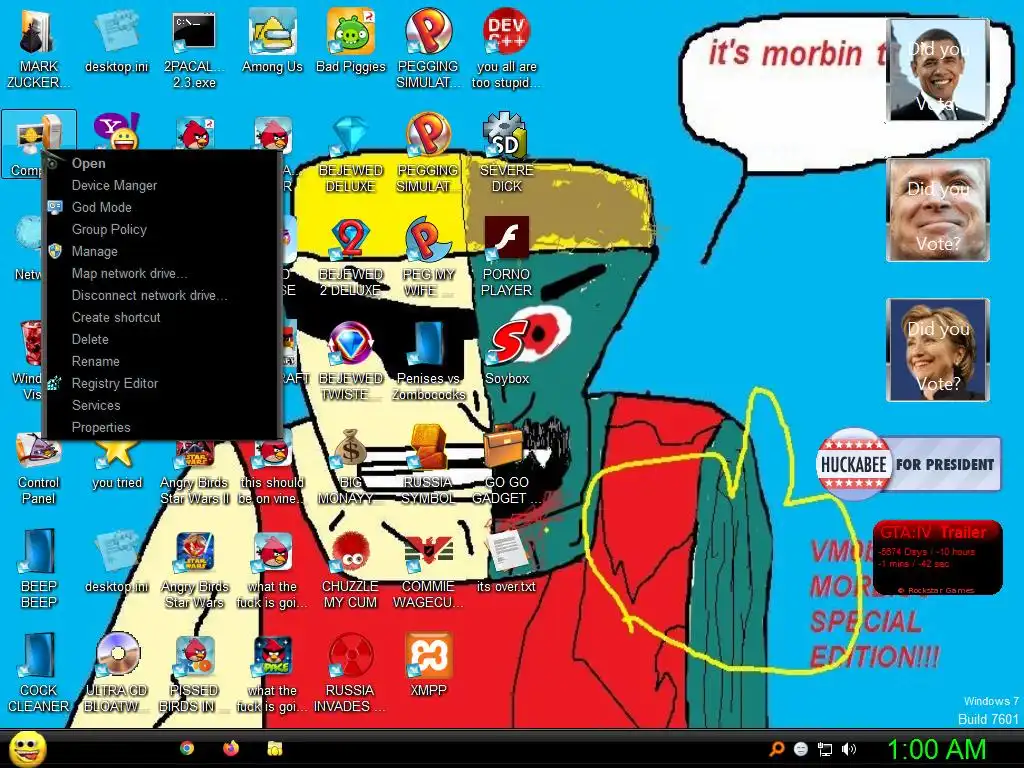Click the McCain 'Did you Vote?' gadget

[938, 210]
